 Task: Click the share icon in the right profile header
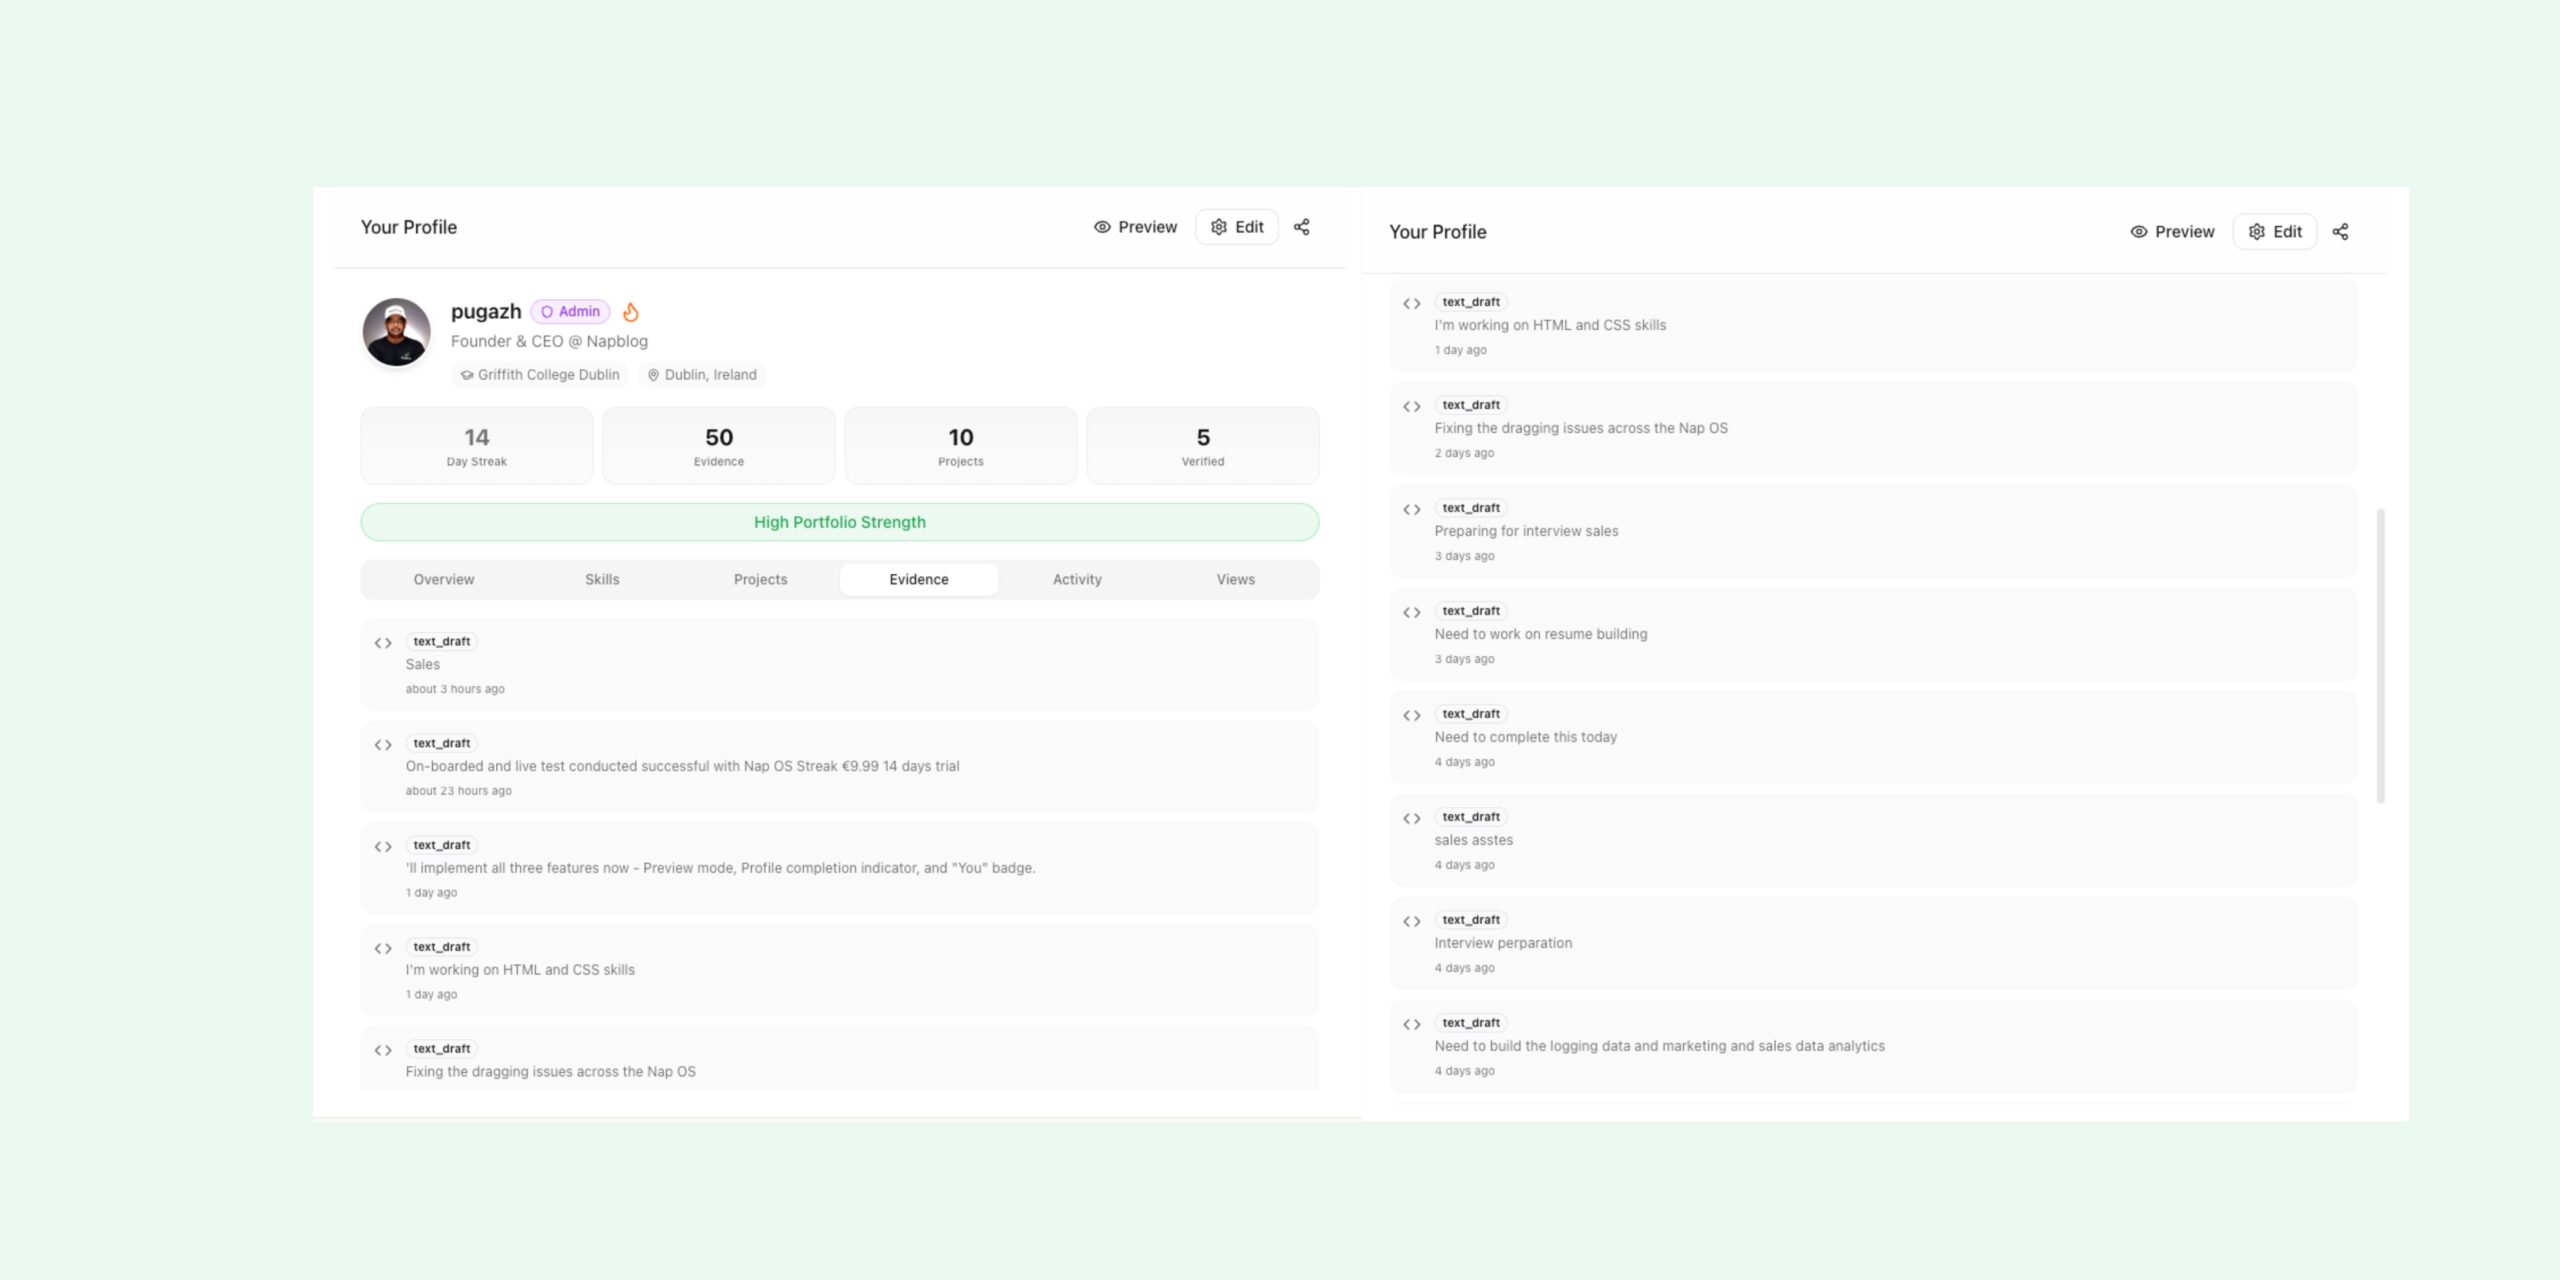click(2340, 232)
